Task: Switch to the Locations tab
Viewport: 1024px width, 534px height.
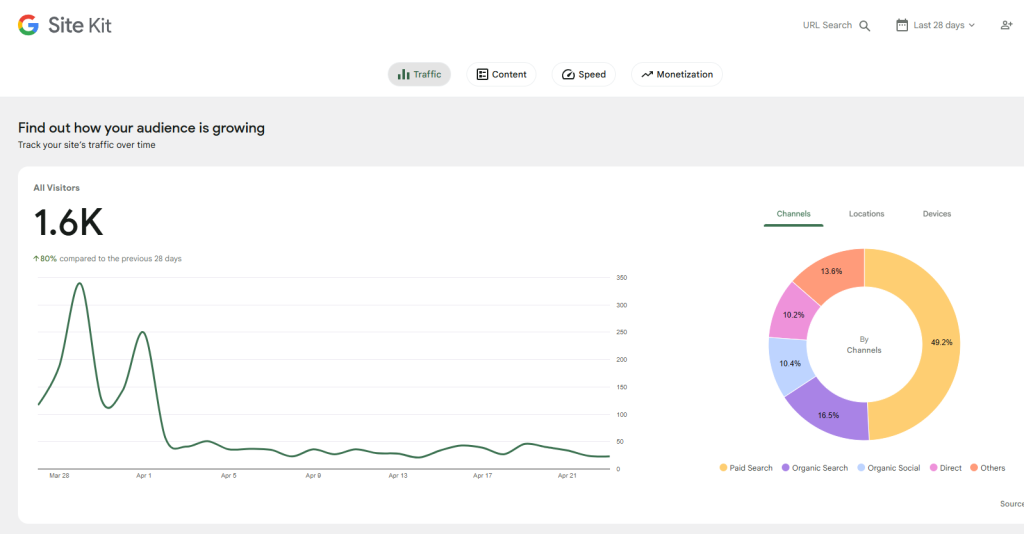Action: pos(866,214)
